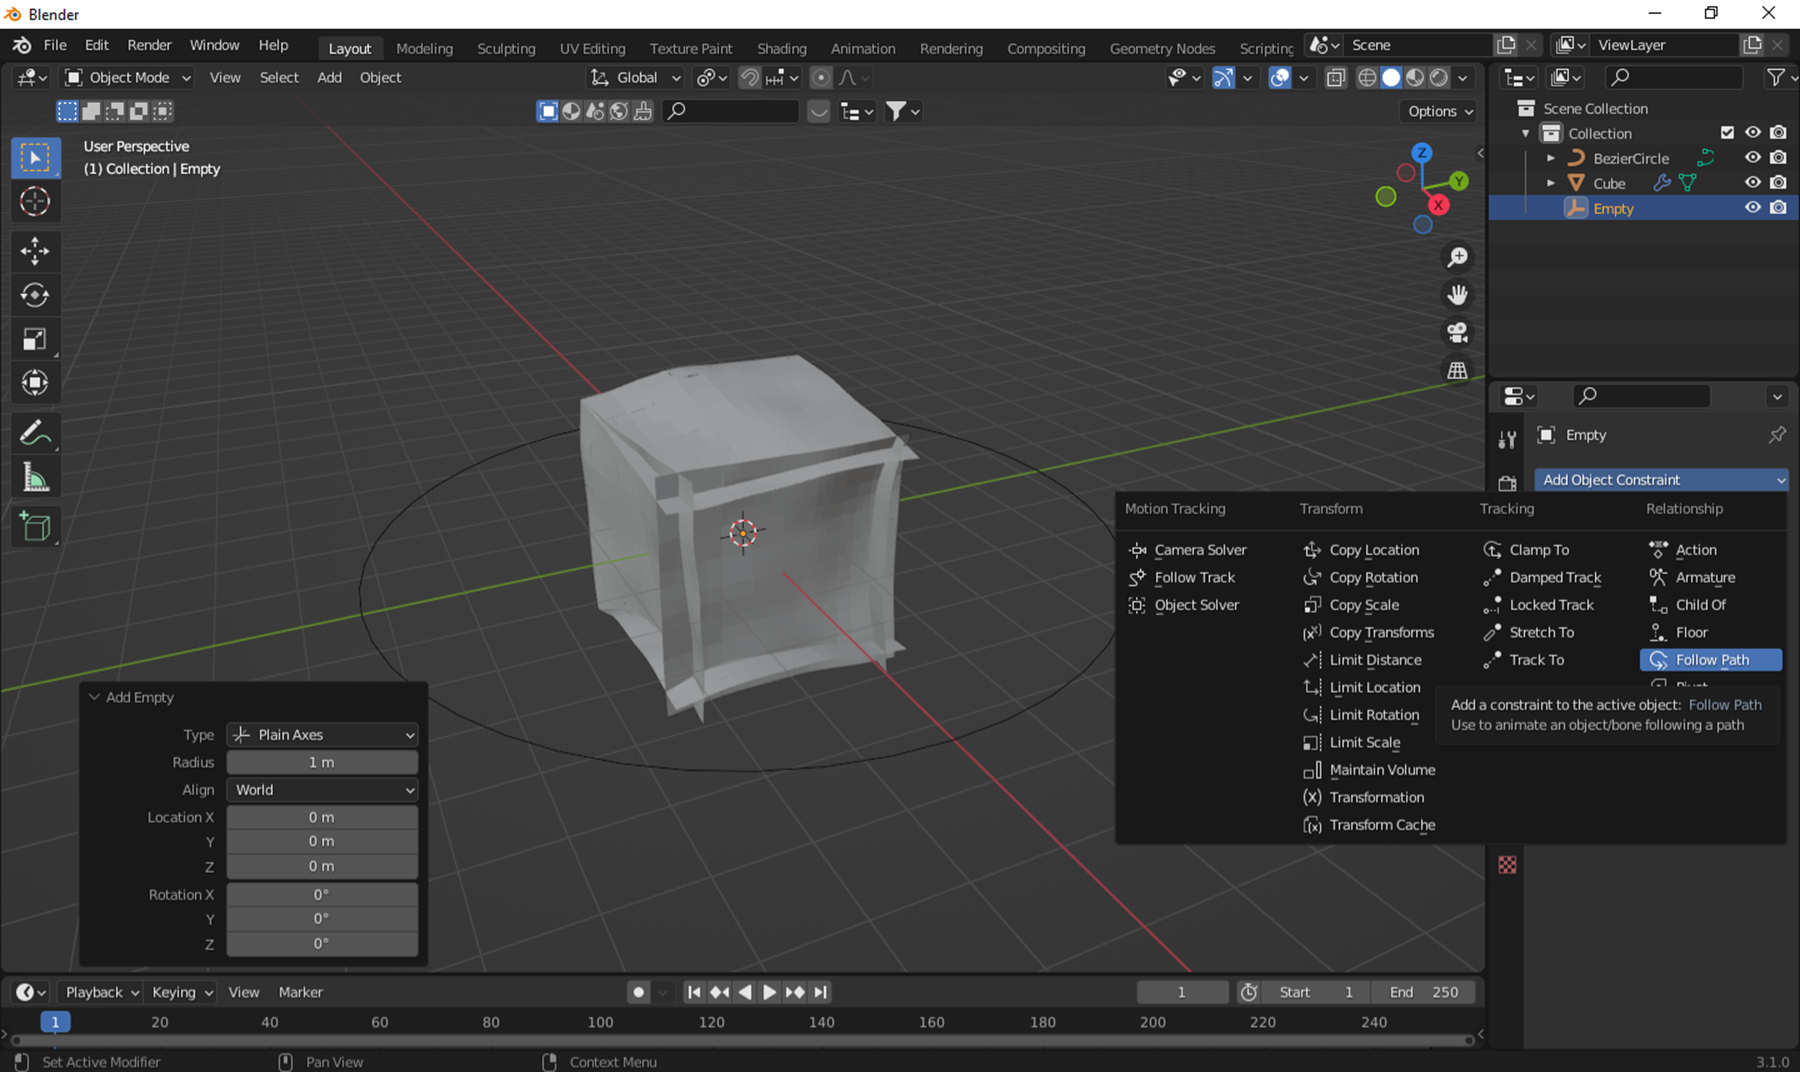Click the End frame 250 field
The width and height of the screenshot is (1800, 1072).
[1424, 992]
